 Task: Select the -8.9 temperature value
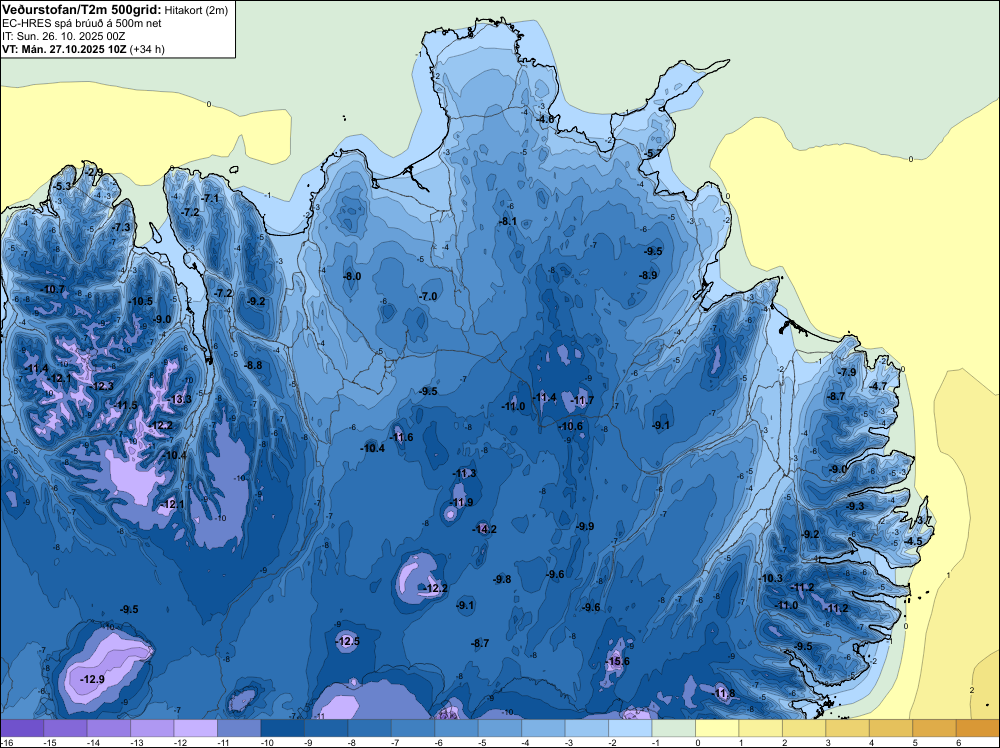coord(648,275)
